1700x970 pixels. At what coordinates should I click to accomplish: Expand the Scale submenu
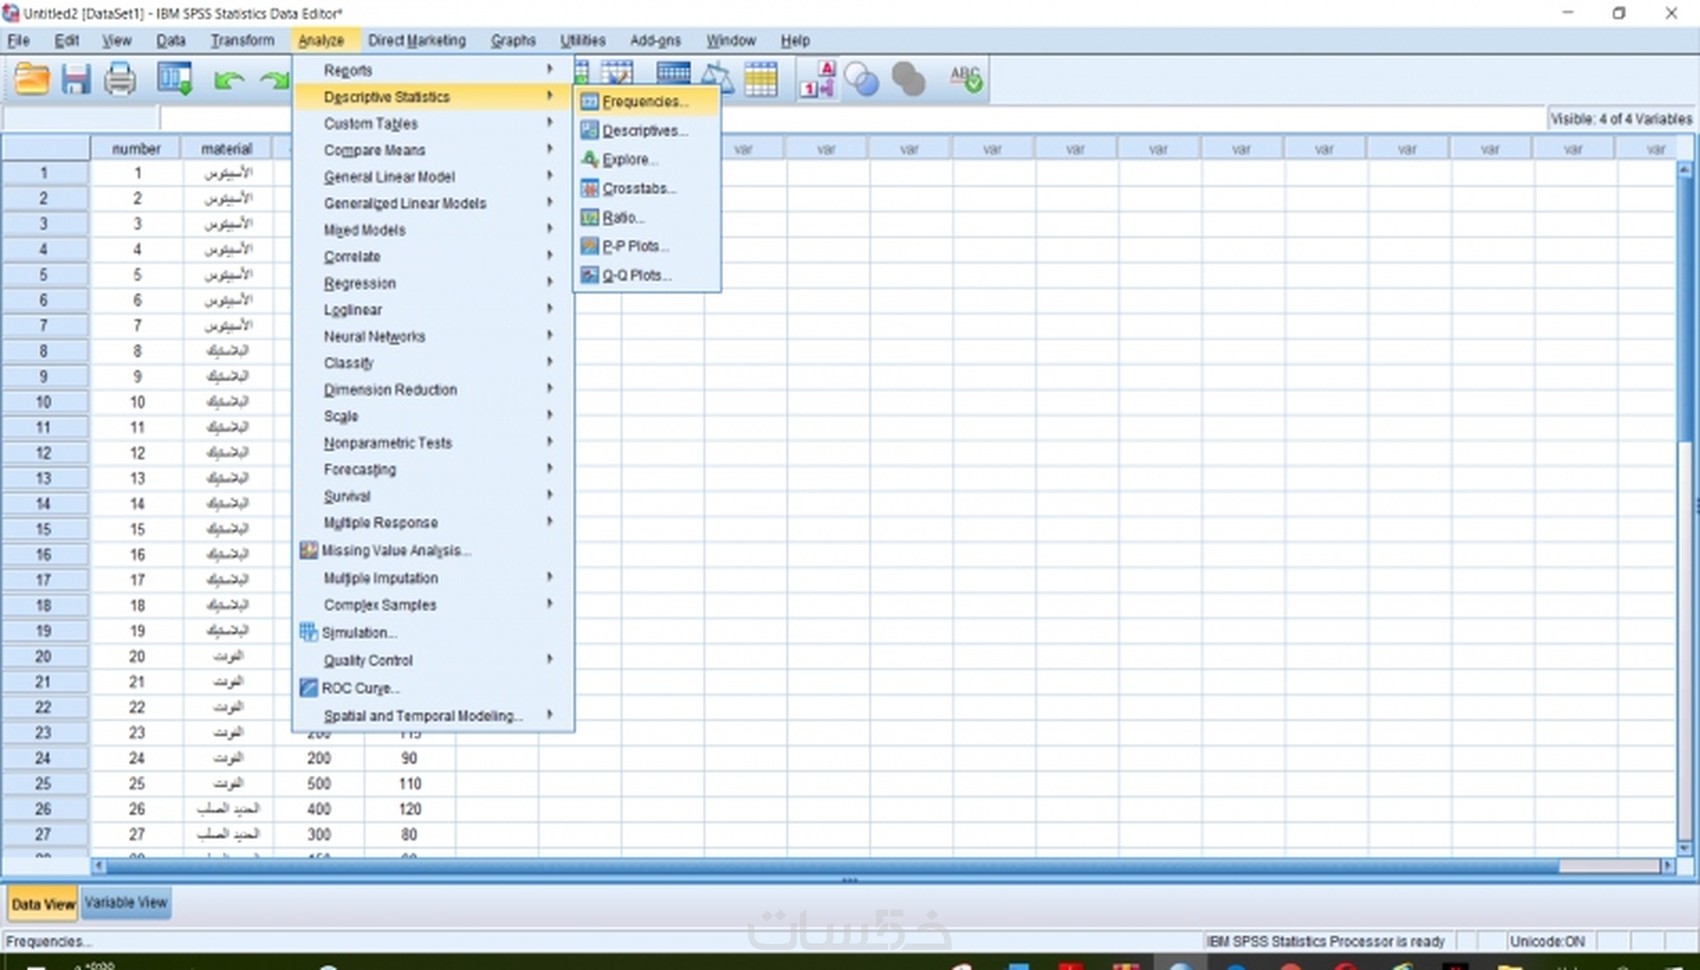pos(432,417)
